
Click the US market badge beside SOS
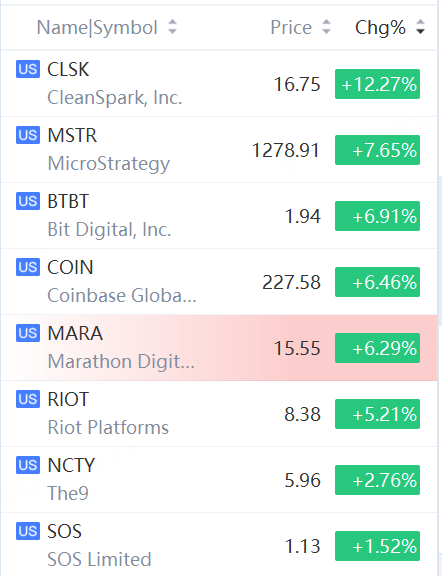pyautogui.click(x=28, y=531)
